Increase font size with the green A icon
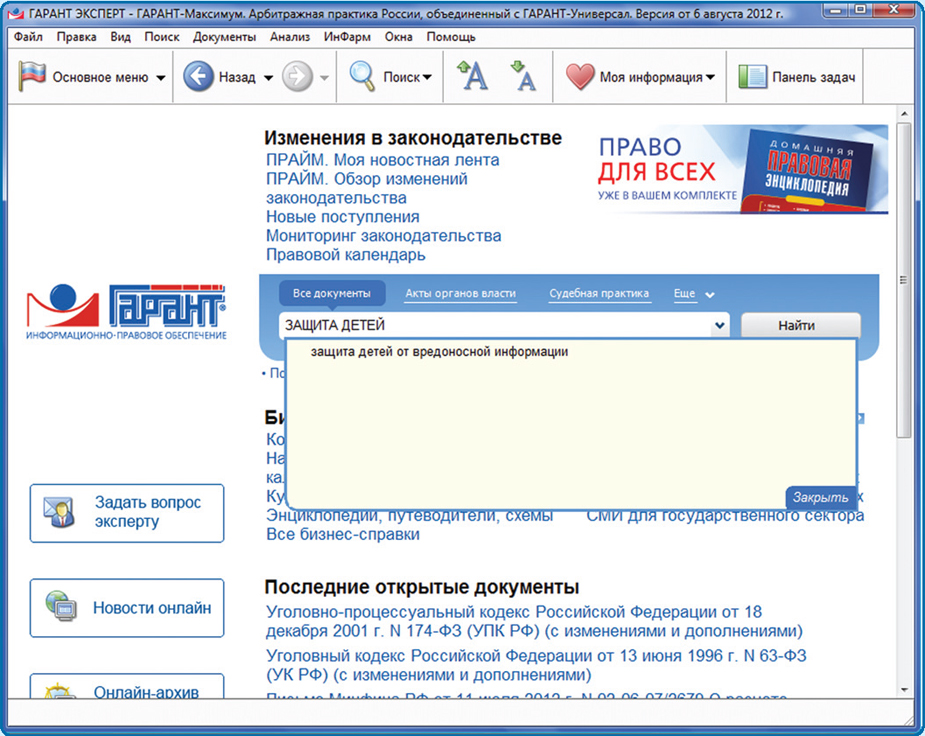The image size is (925, 736). click(470, 76)
